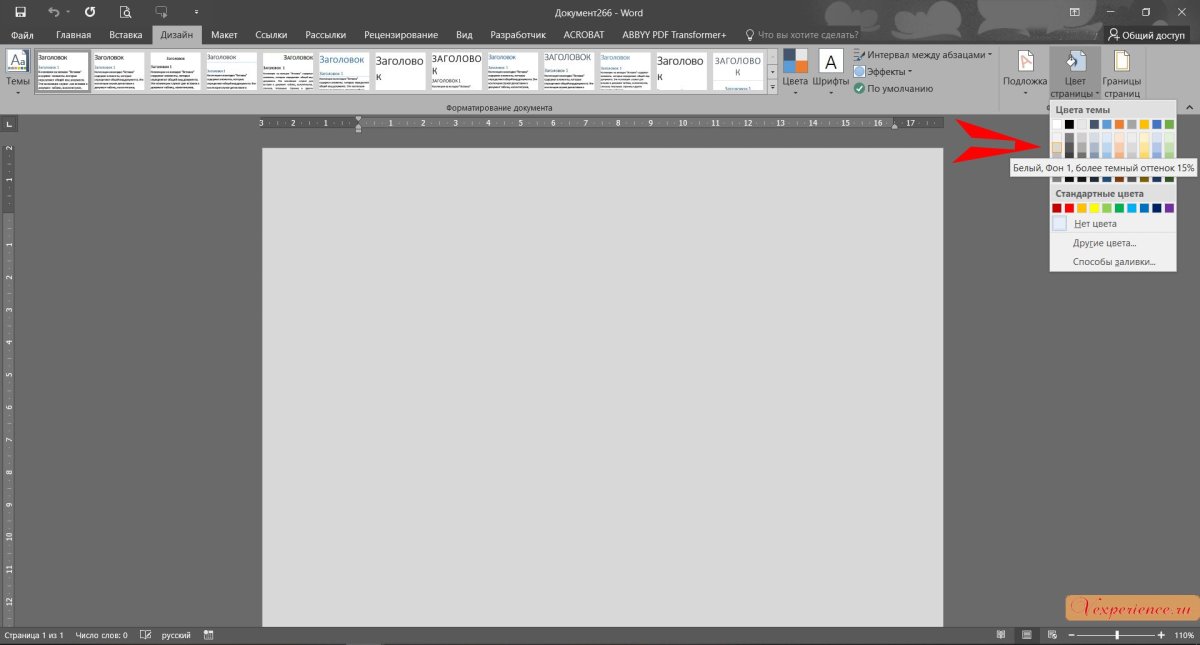Click the zoom out minus button
The width and height of the screenshot is (1200, 645).
tap(1070, 635)
